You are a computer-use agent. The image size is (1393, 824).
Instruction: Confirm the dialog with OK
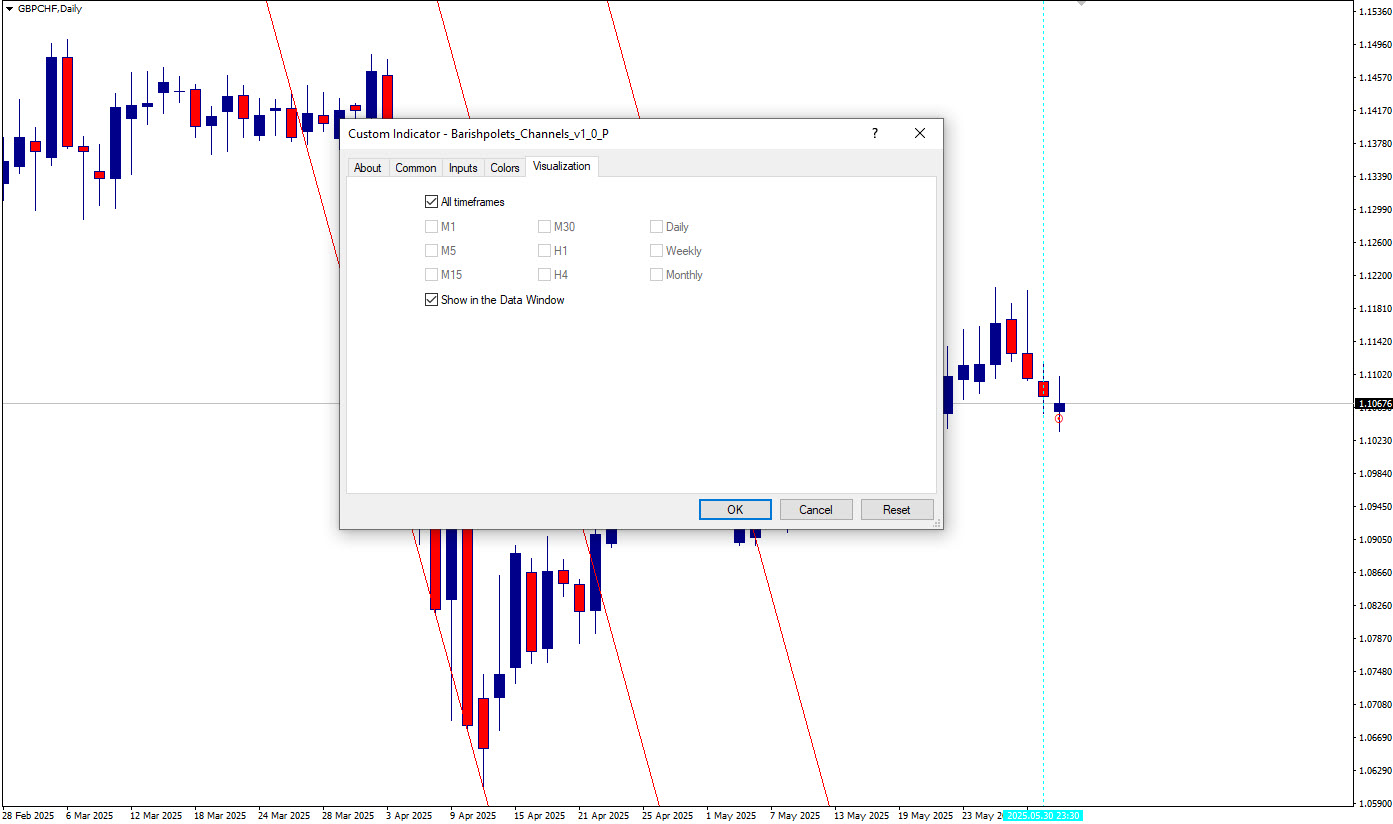[x=735, y=510]
